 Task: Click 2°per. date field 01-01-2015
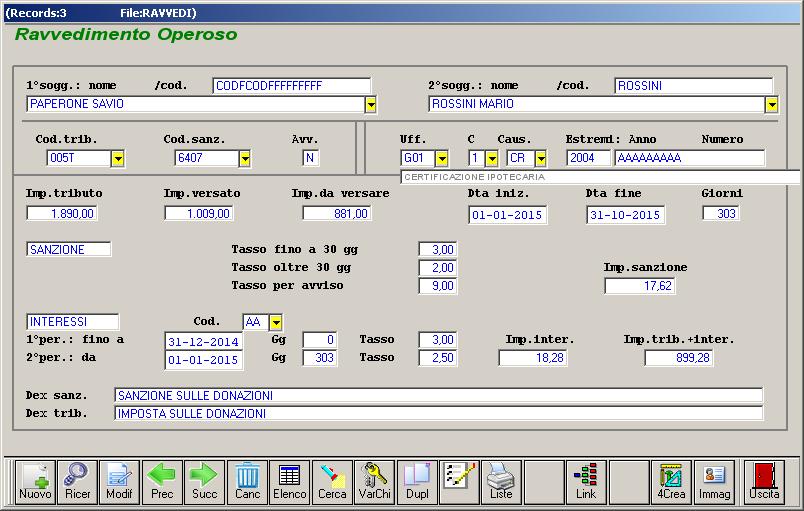pos(204,360)
